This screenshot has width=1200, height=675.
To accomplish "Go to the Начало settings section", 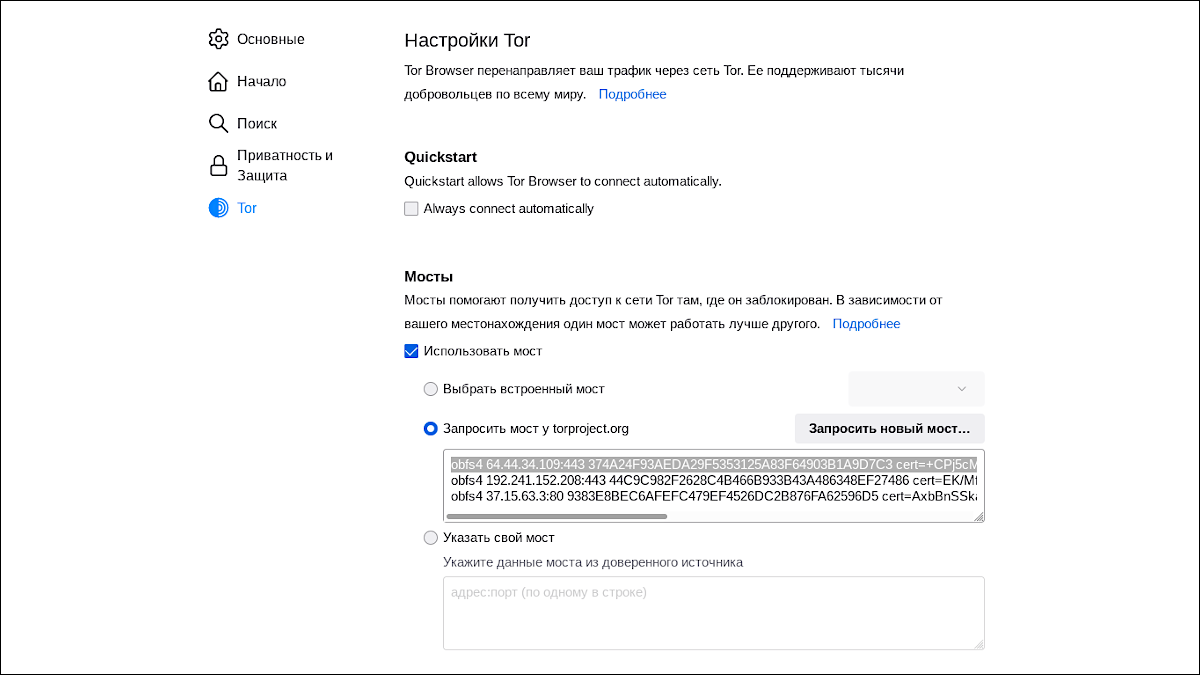I will (x=261, y=81).
